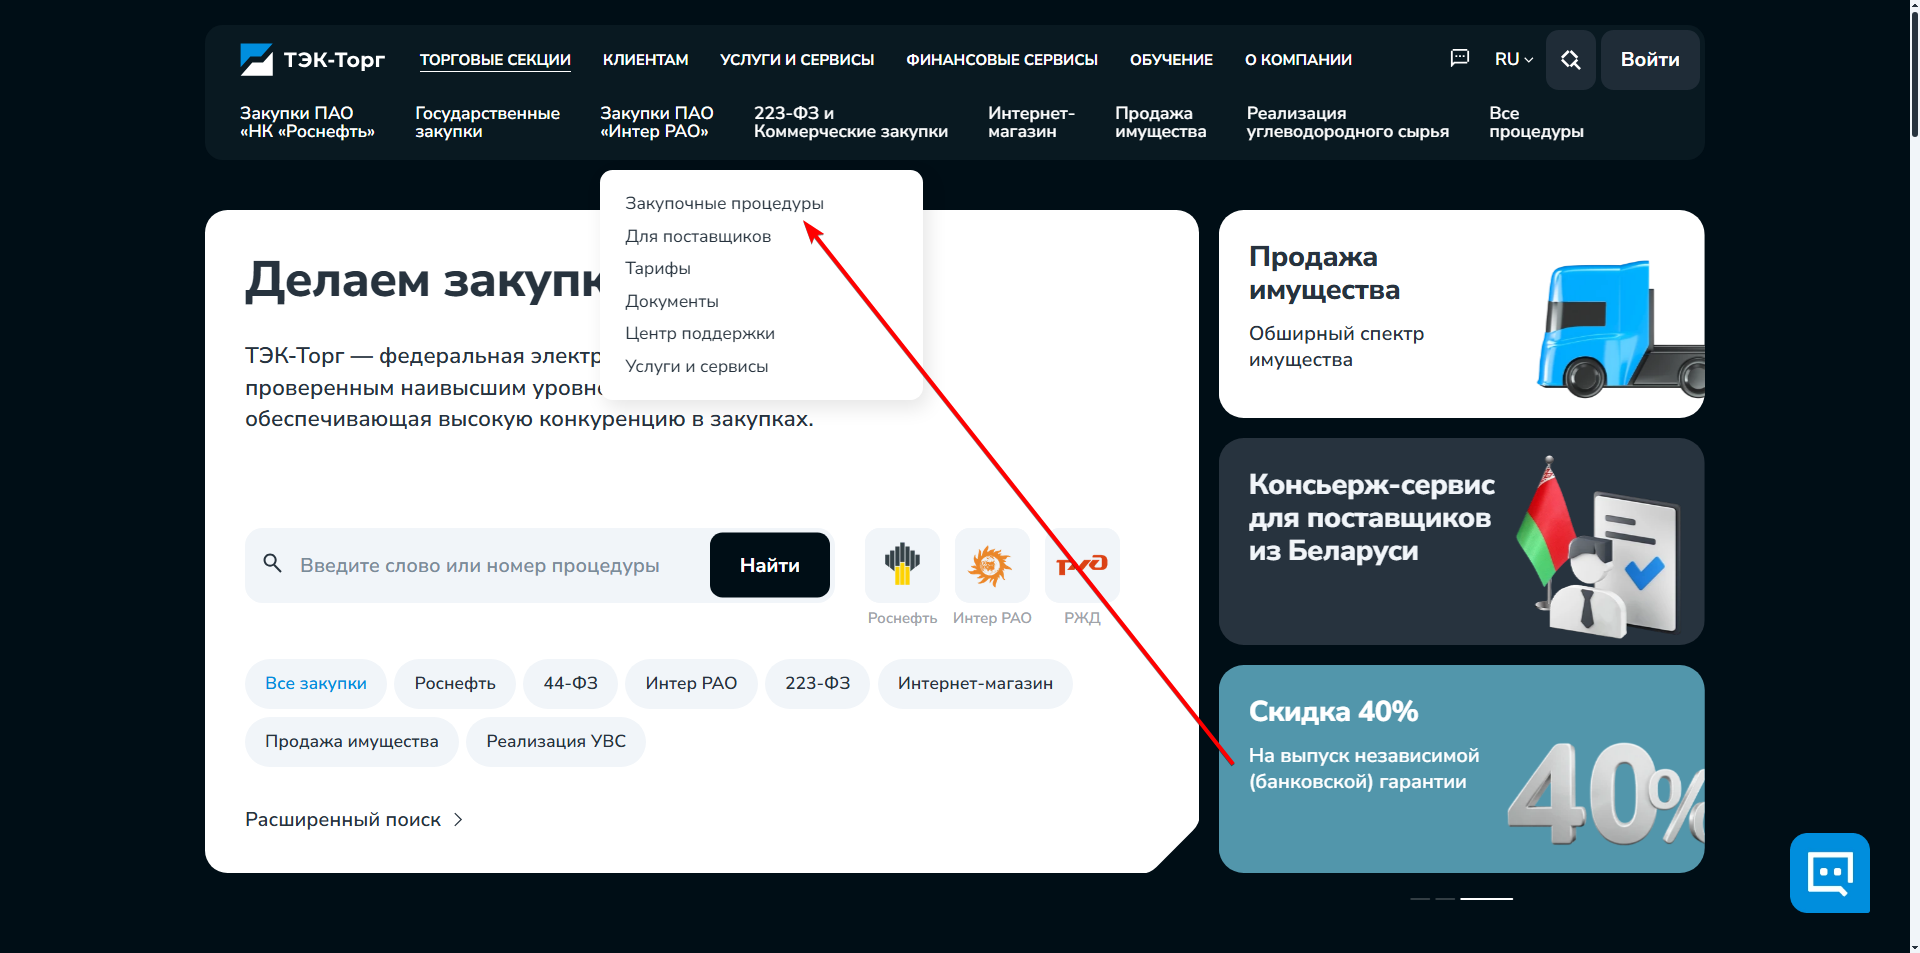
Task: Go to Продажа имущества header section
Action: click(x=1160, y=122)
